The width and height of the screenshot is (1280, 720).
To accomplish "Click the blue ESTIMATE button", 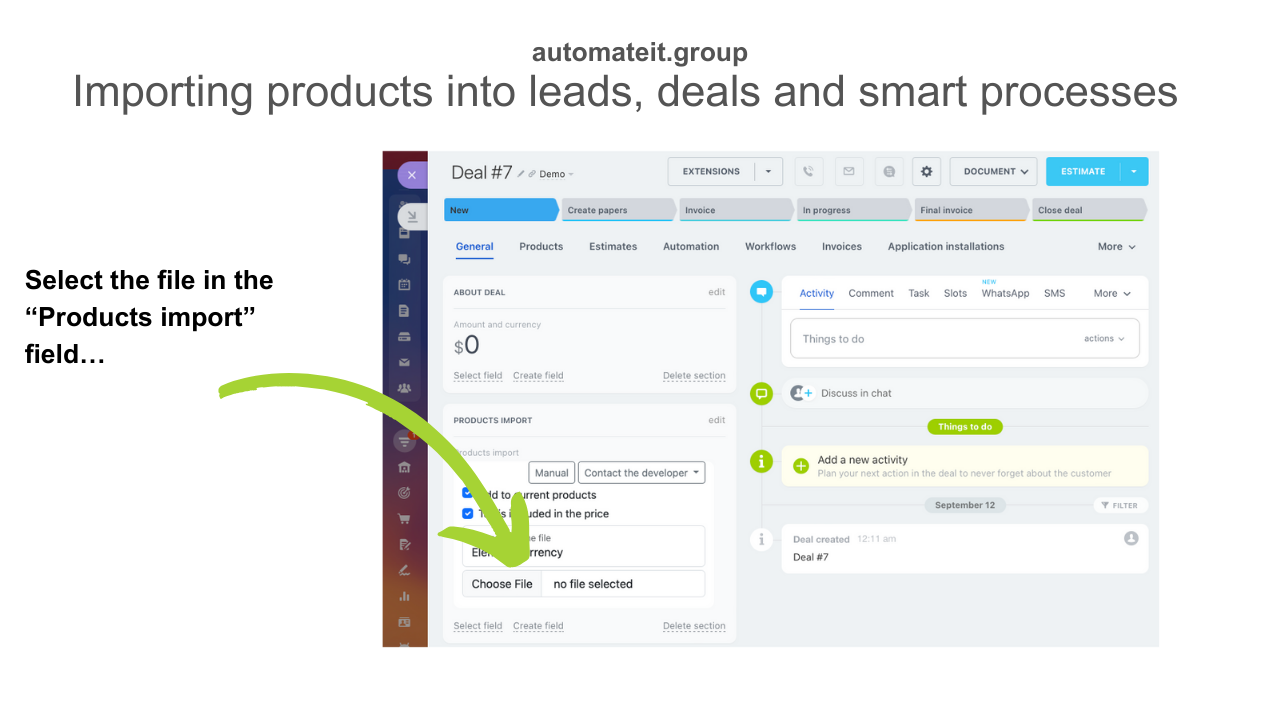I will (1083, 172).
